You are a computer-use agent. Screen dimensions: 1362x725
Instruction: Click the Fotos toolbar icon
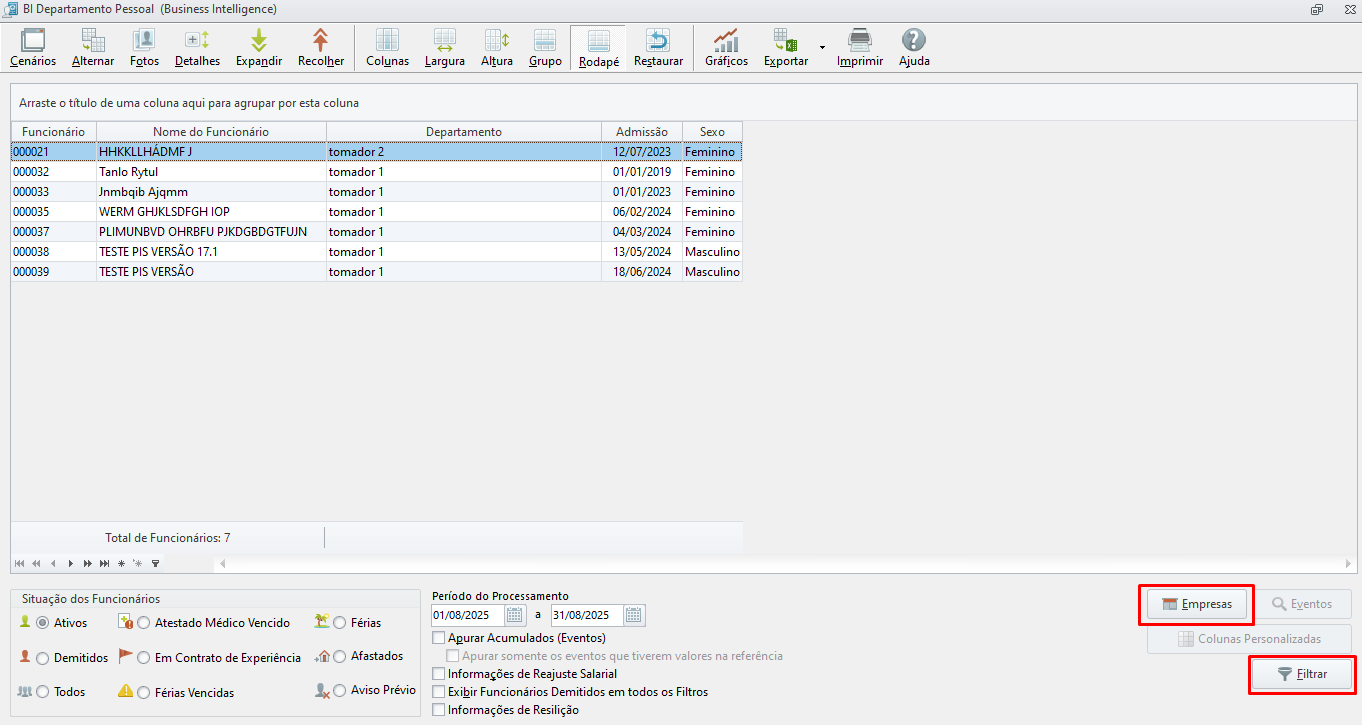144,47
